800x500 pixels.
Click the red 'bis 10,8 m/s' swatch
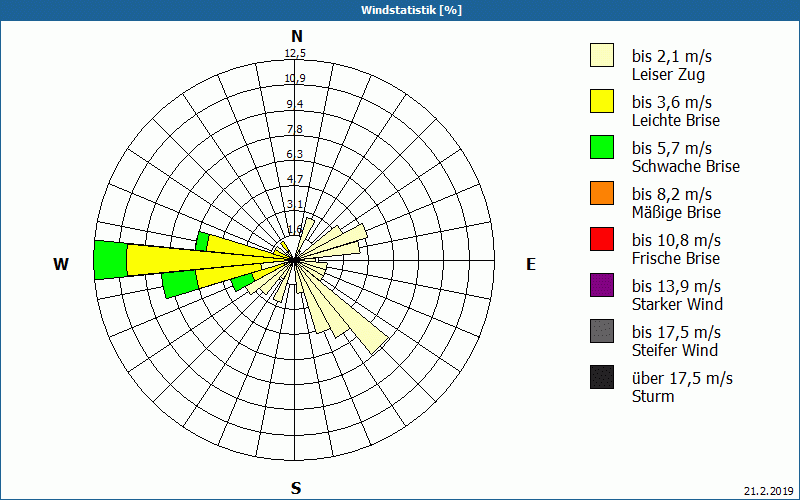click(602, 239)
